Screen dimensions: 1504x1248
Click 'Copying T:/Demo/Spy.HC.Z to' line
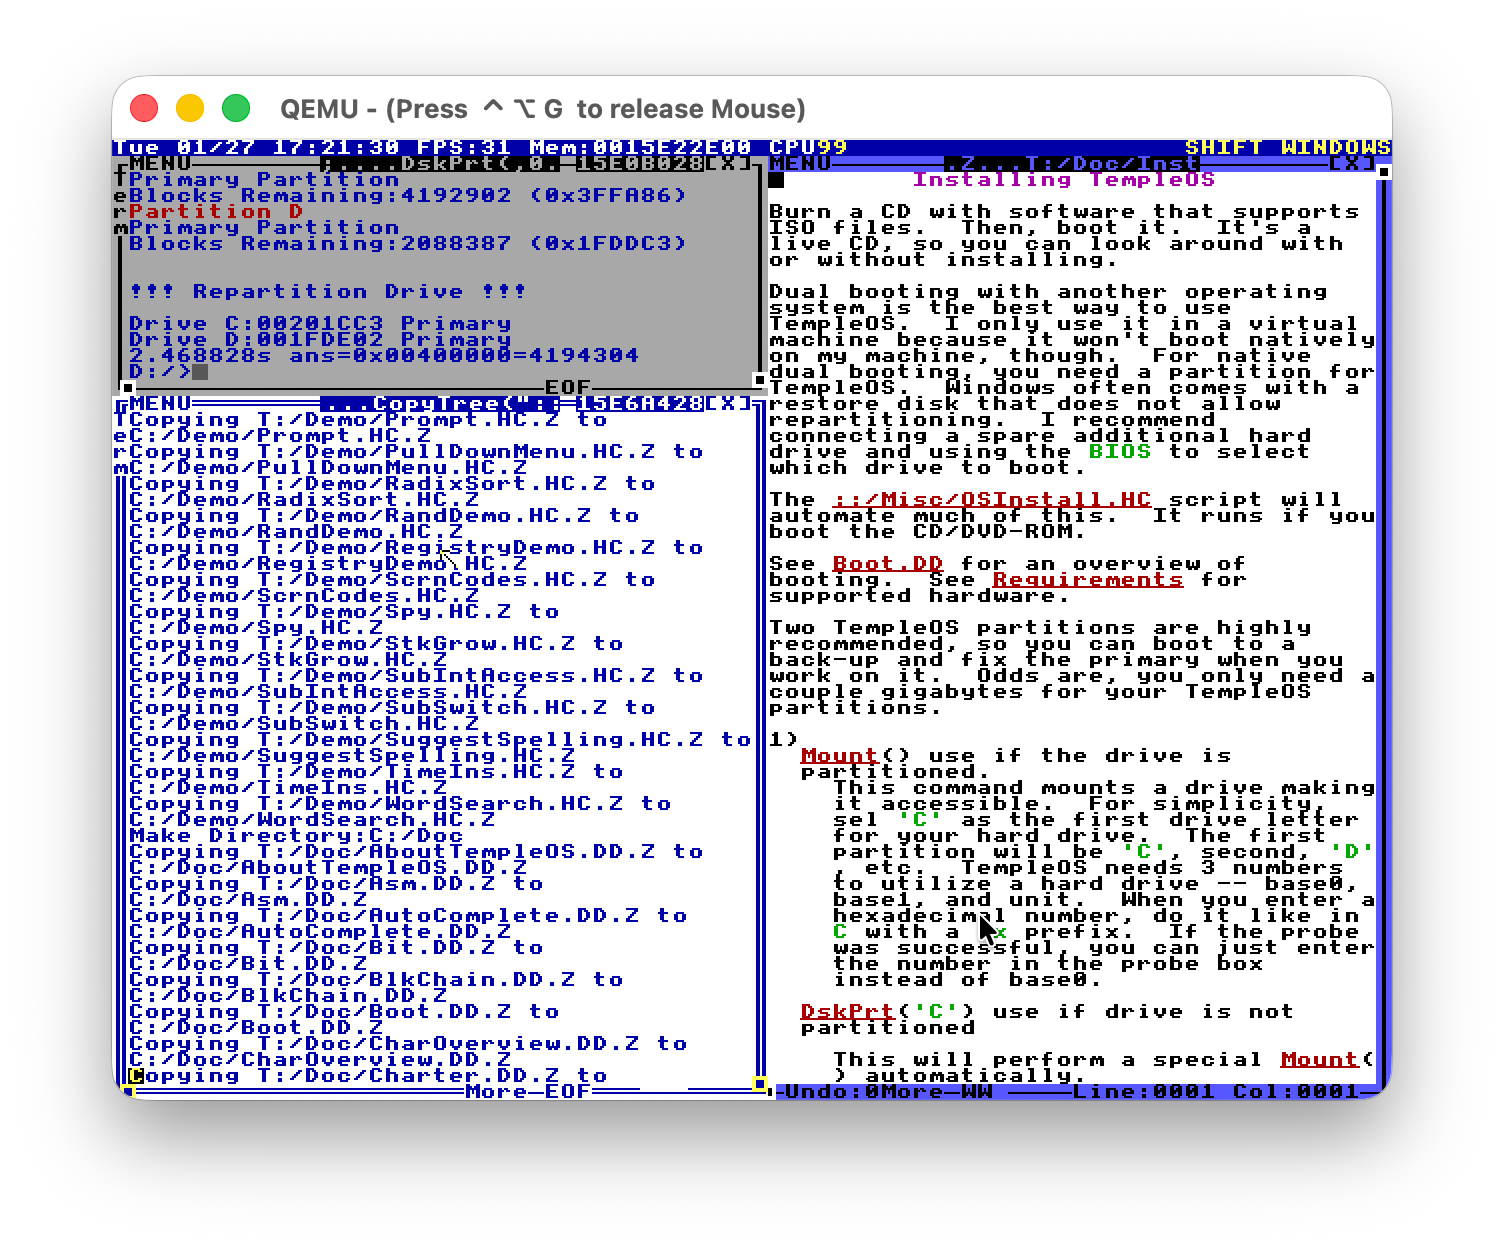[x=344, y=611]
